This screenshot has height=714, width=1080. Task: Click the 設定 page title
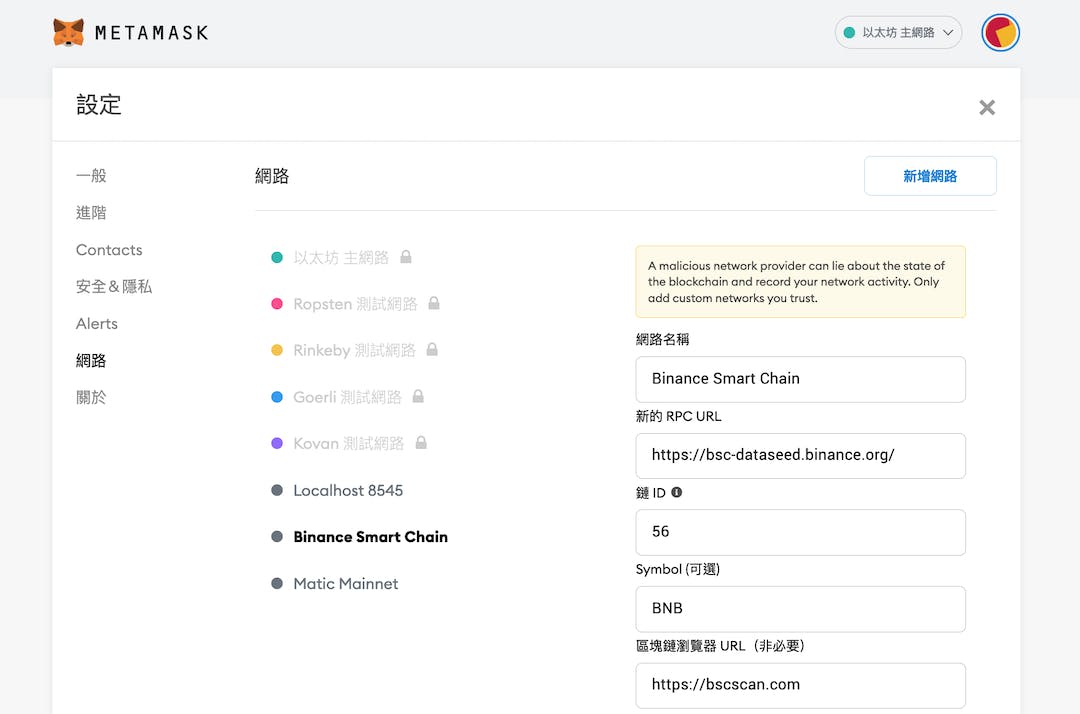click(98, 105)
